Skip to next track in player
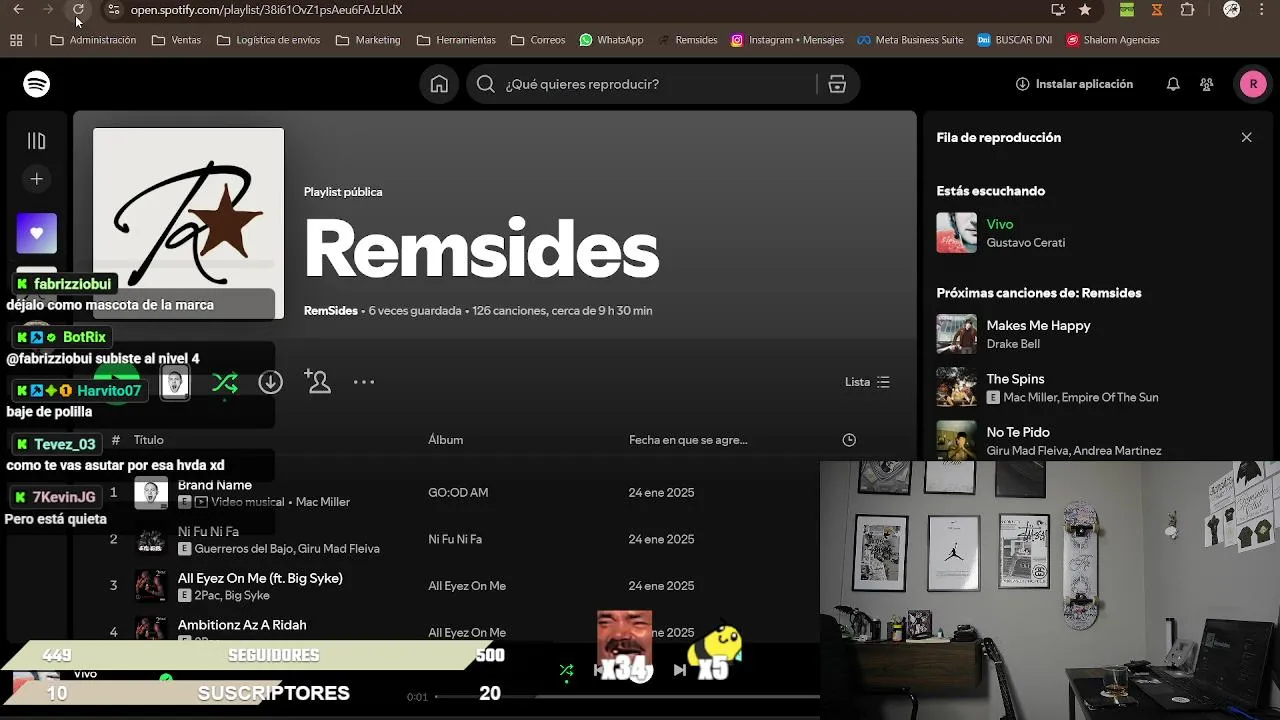The width and height of the screenshot is (1280, 720). pos(680,670)
